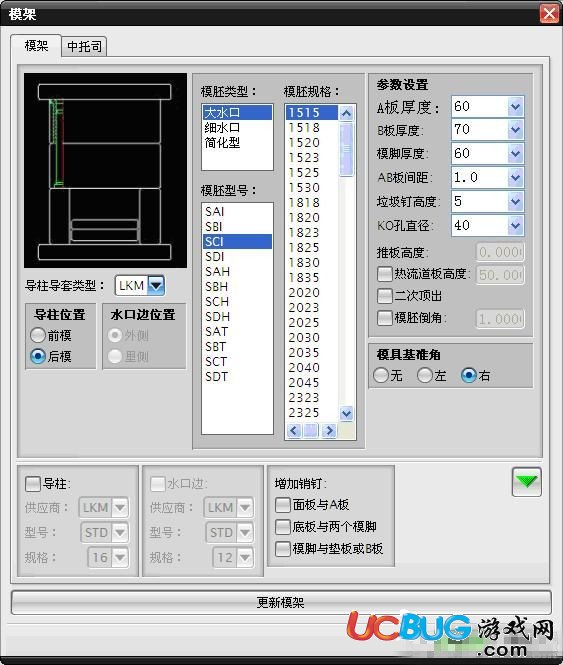563x665 pixels.
Task: Click the 更新模架 button
Action: tap(281, 602)
